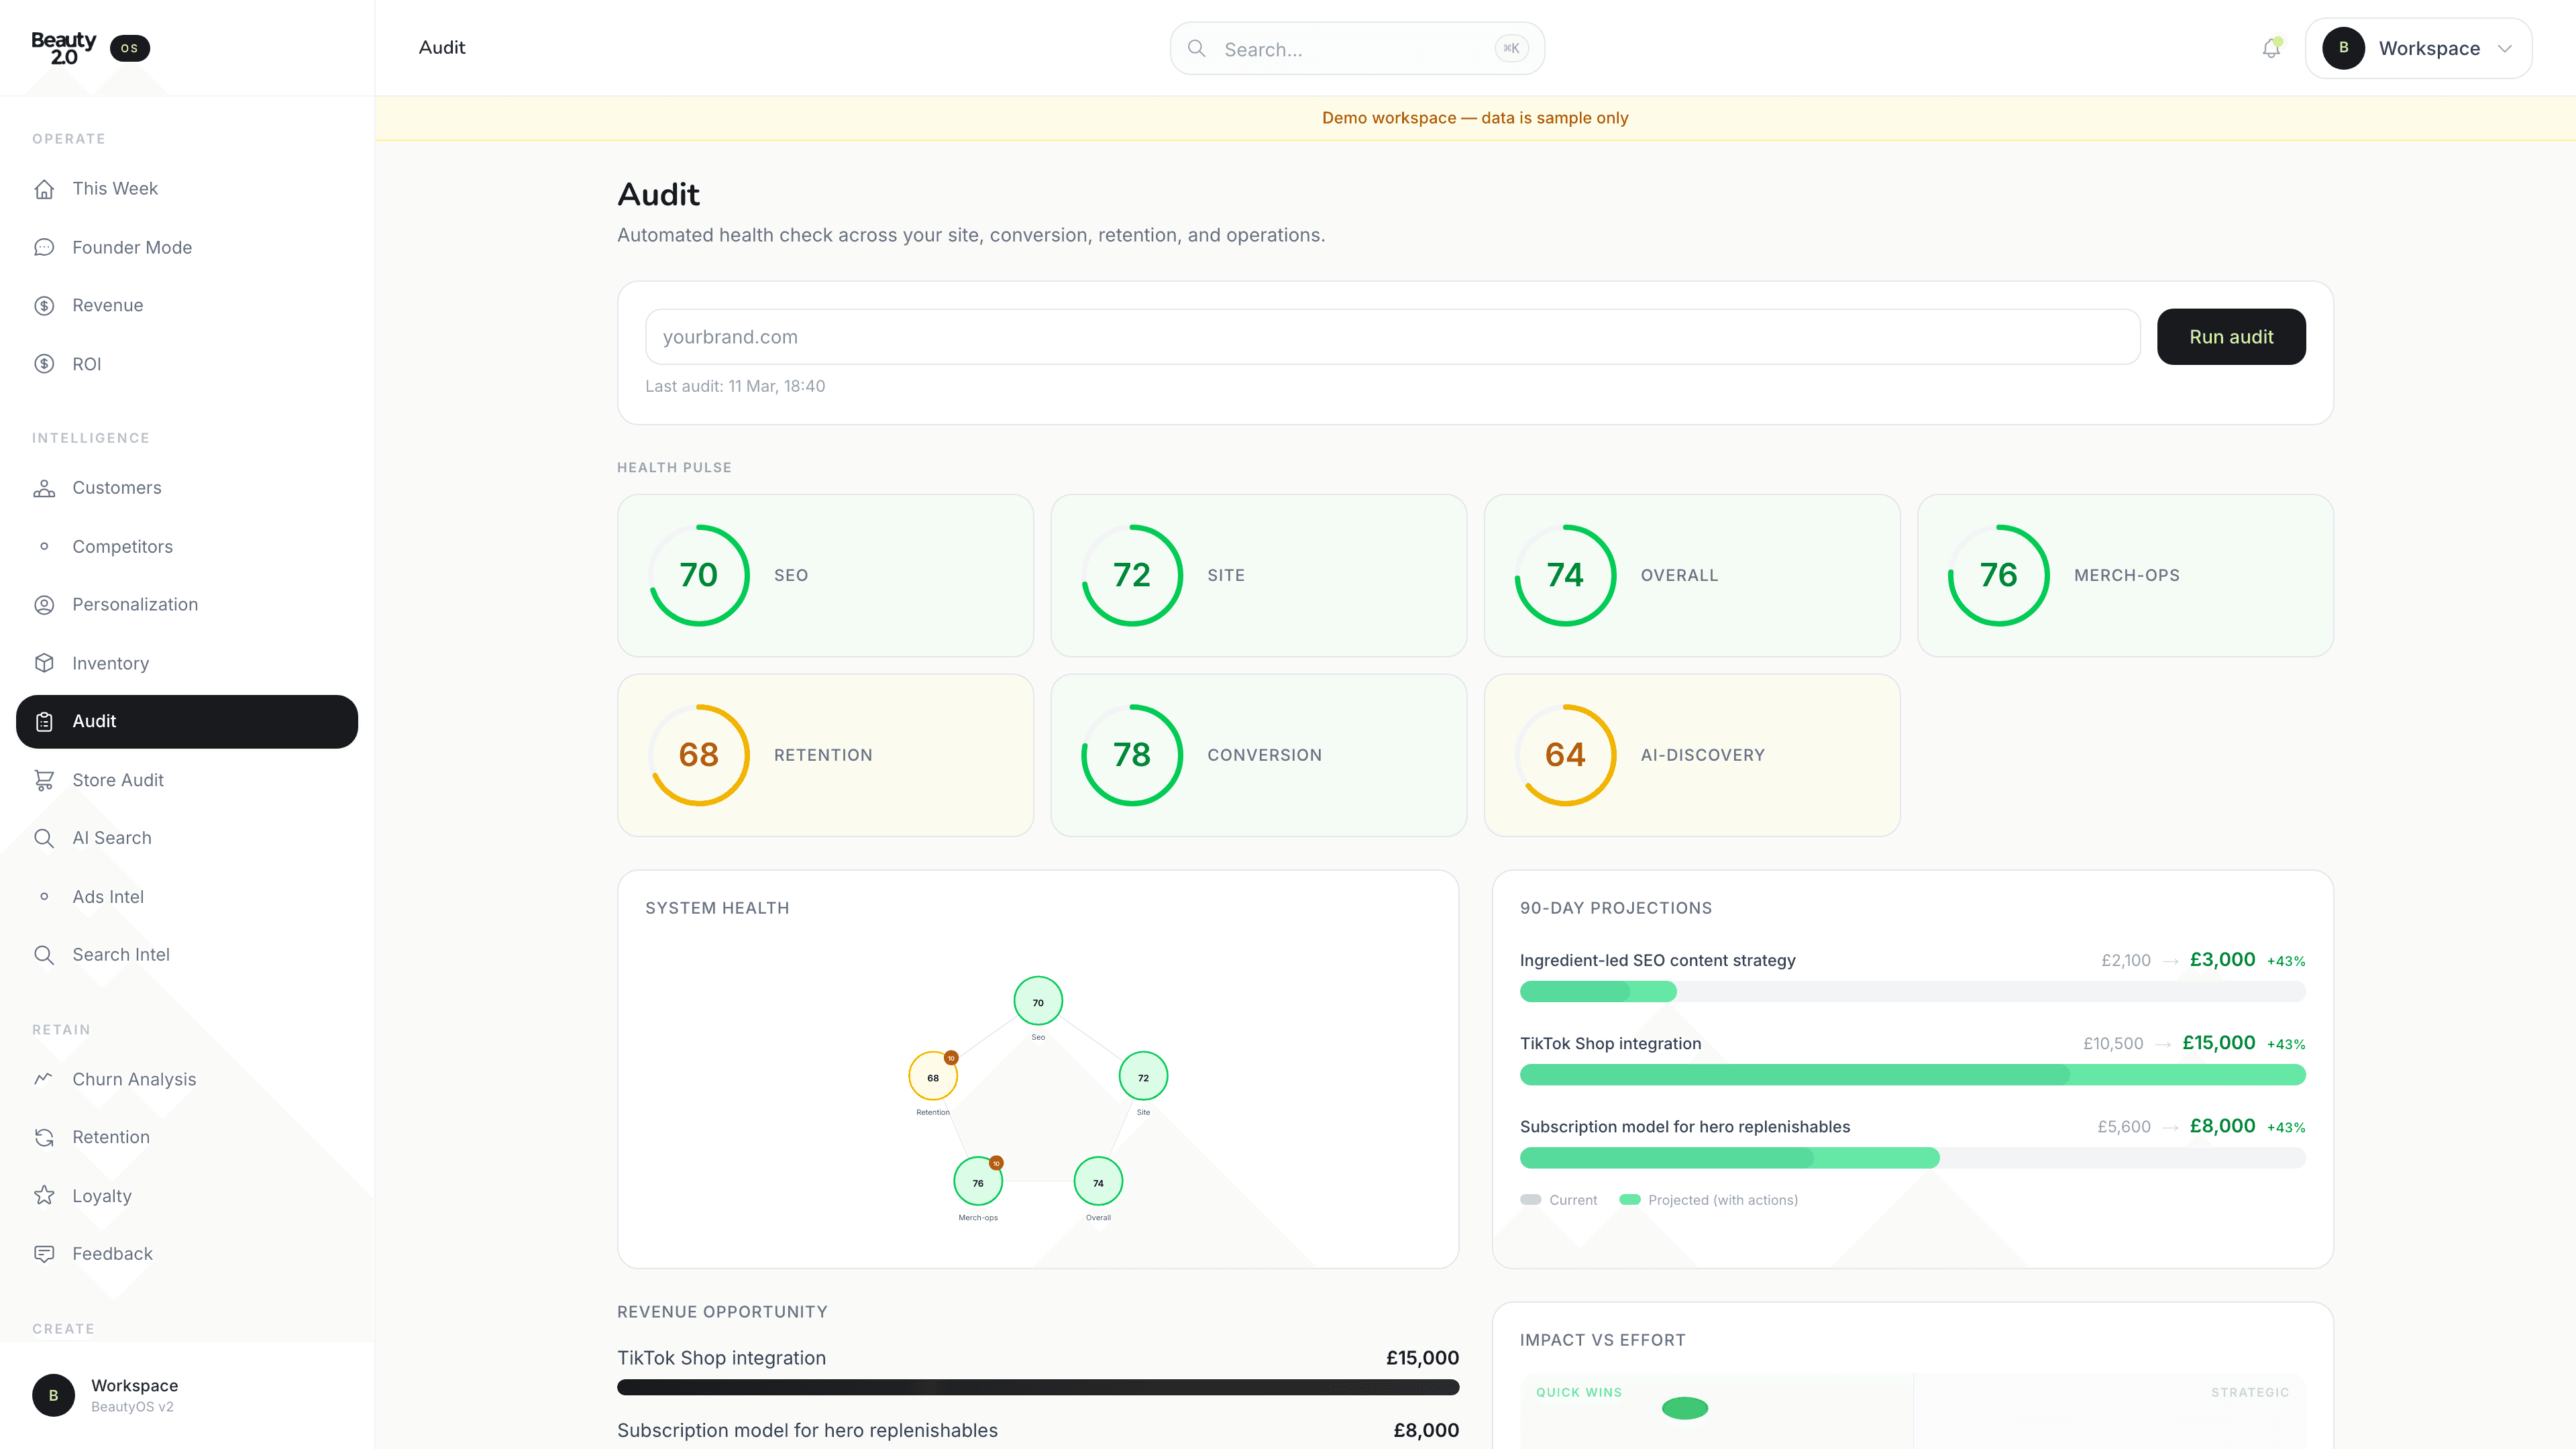Click 'Last audit: 11 Mar, 18:40' text
The height and width of the screenshot is (1449, 2576).
pyautogui.click(x=735, y=386)
